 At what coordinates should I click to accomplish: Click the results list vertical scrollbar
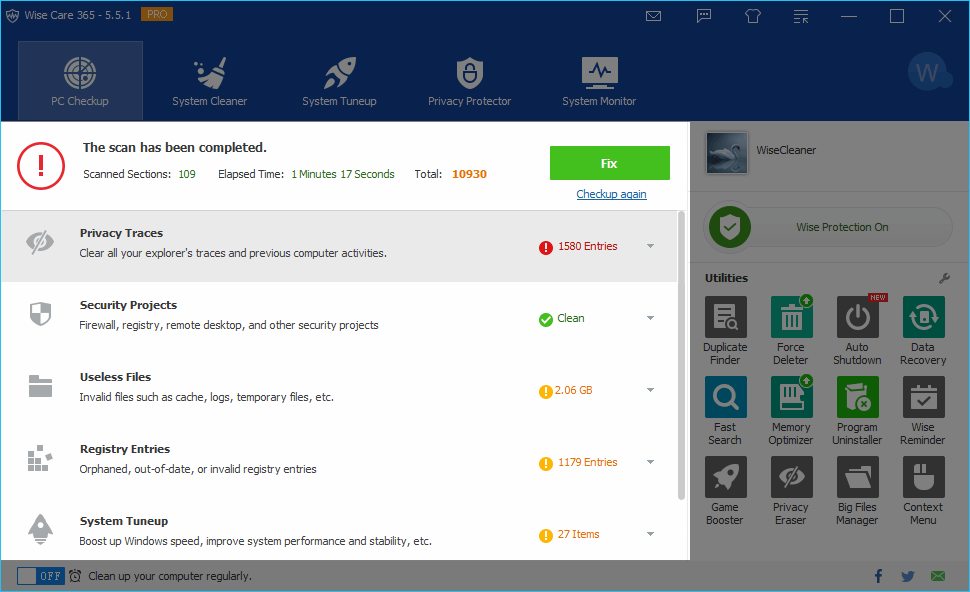(x=682, y=356)
